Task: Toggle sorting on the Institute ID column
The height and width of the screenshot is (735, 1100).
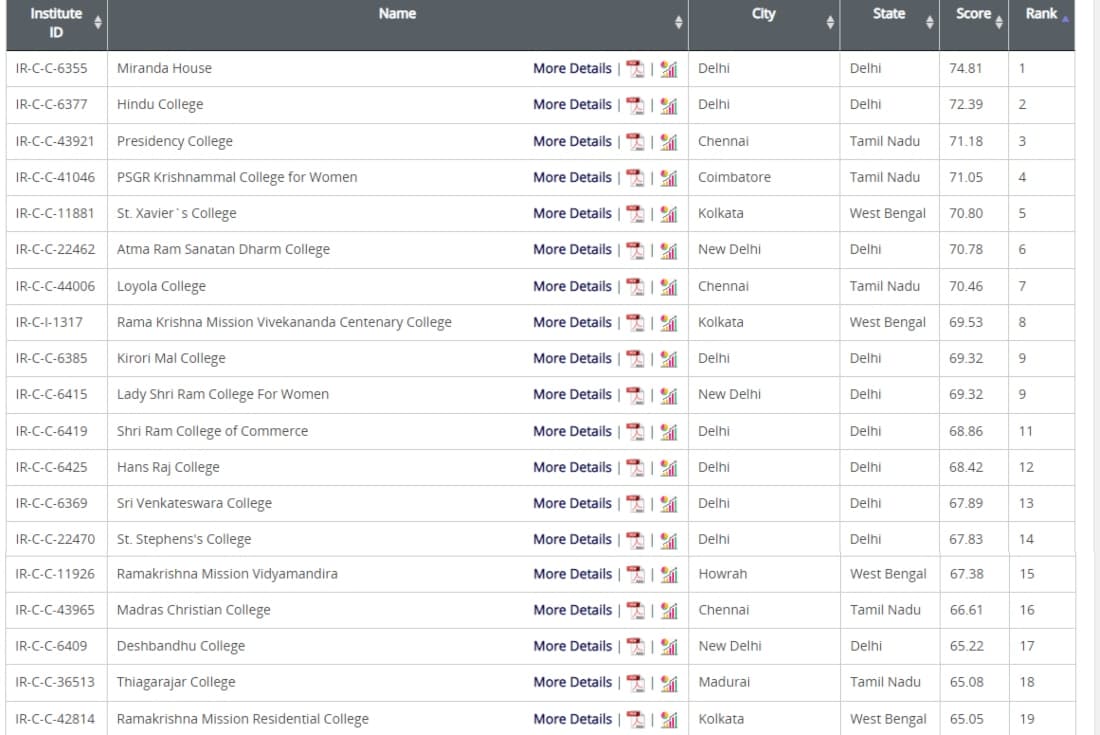Action: (x=97, y=22)
